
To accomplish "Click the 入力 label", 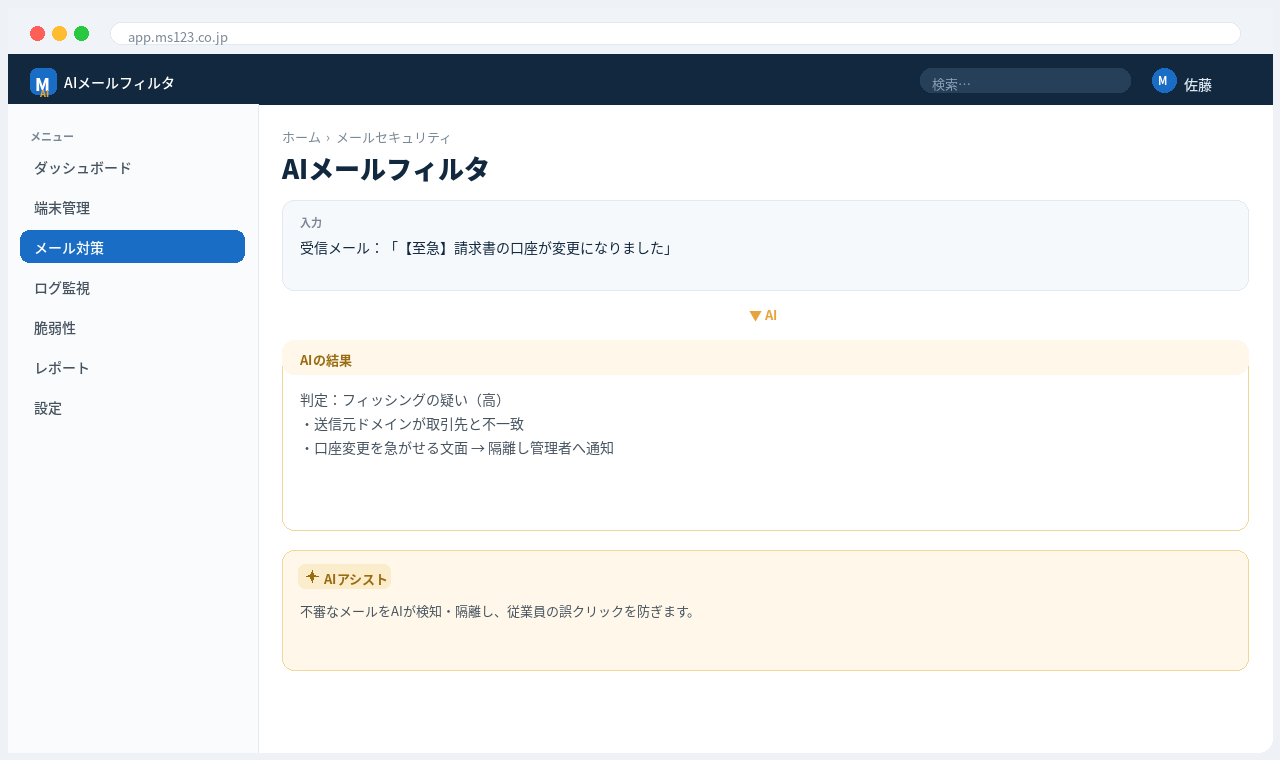I will tap(311, 223).
